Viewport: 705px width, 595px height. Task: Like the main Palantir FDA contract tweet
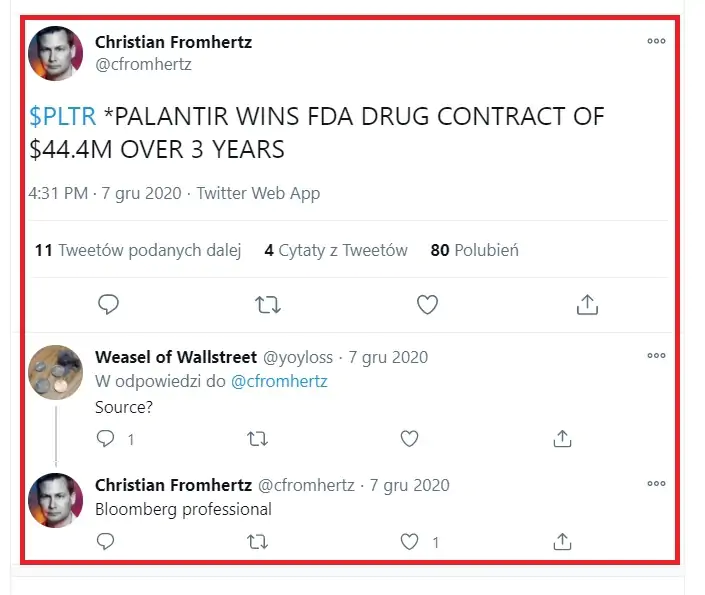tap(427, 304)
